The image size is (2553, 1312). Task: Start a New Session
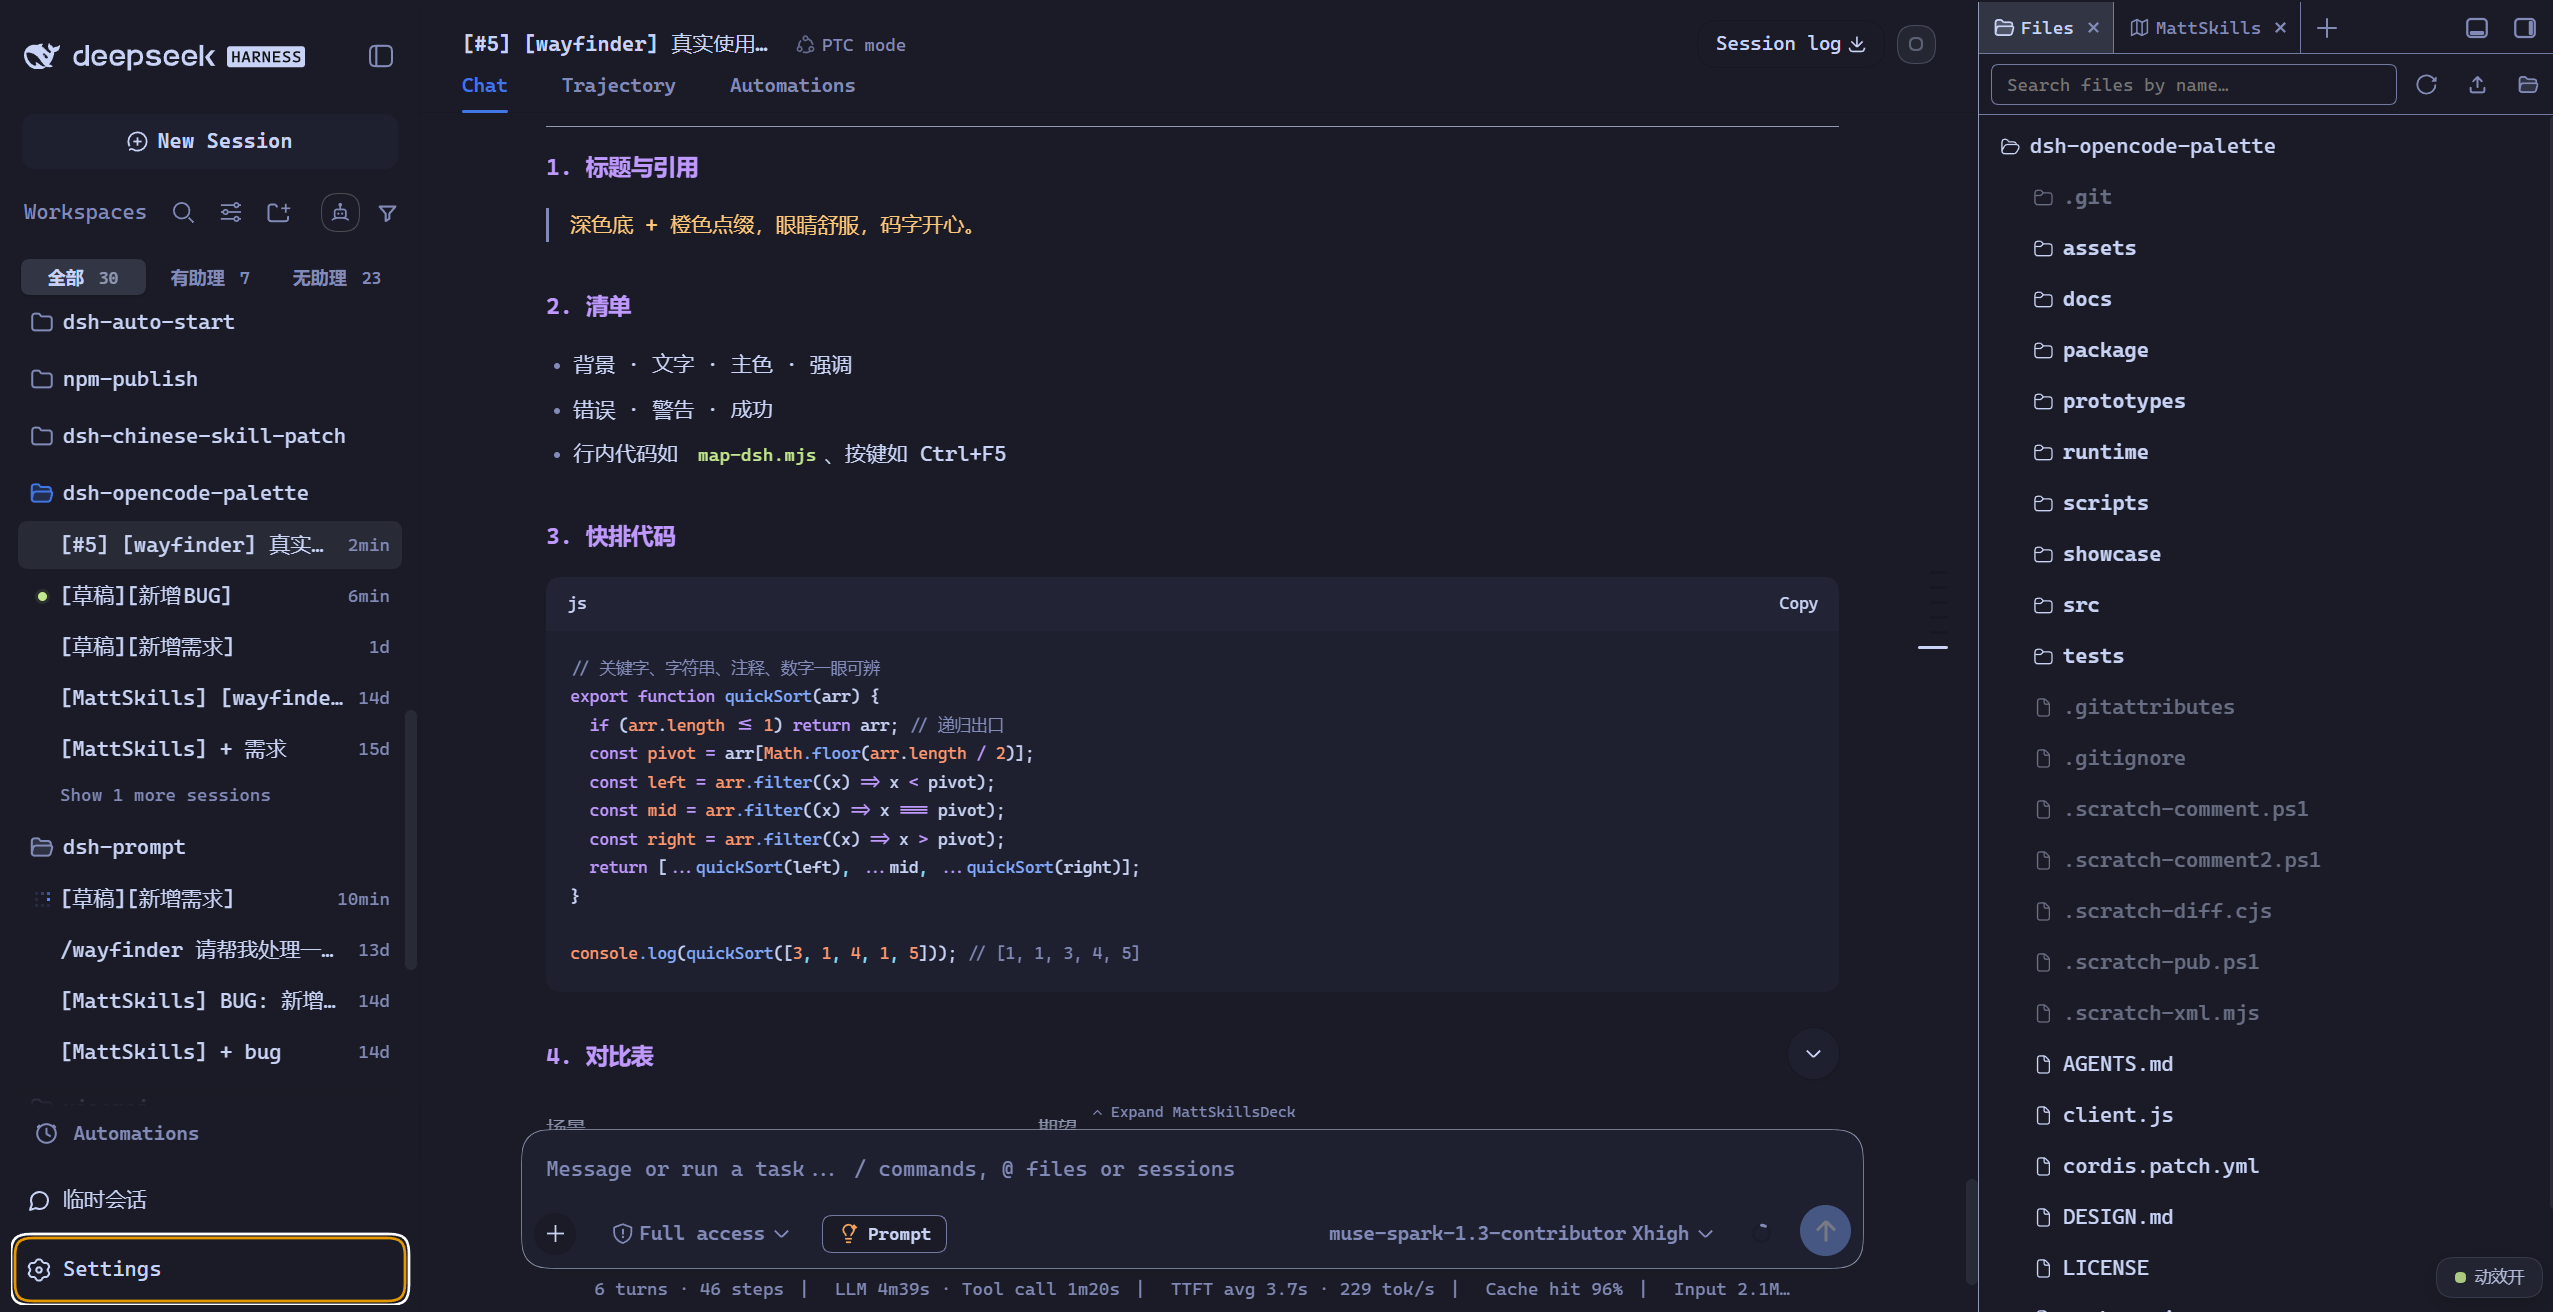tap(210, 141)
